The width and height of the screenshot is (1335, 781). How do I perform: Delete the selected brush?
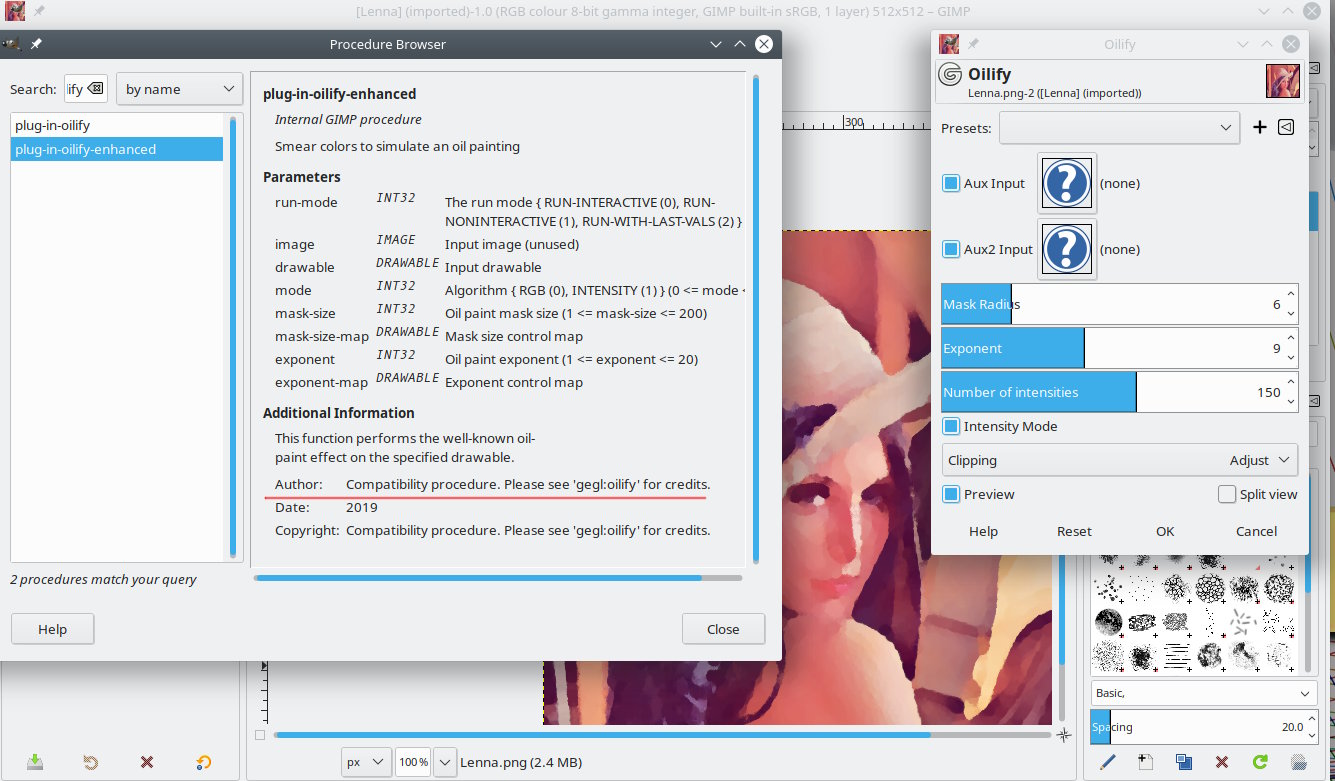click(1222, 762)
